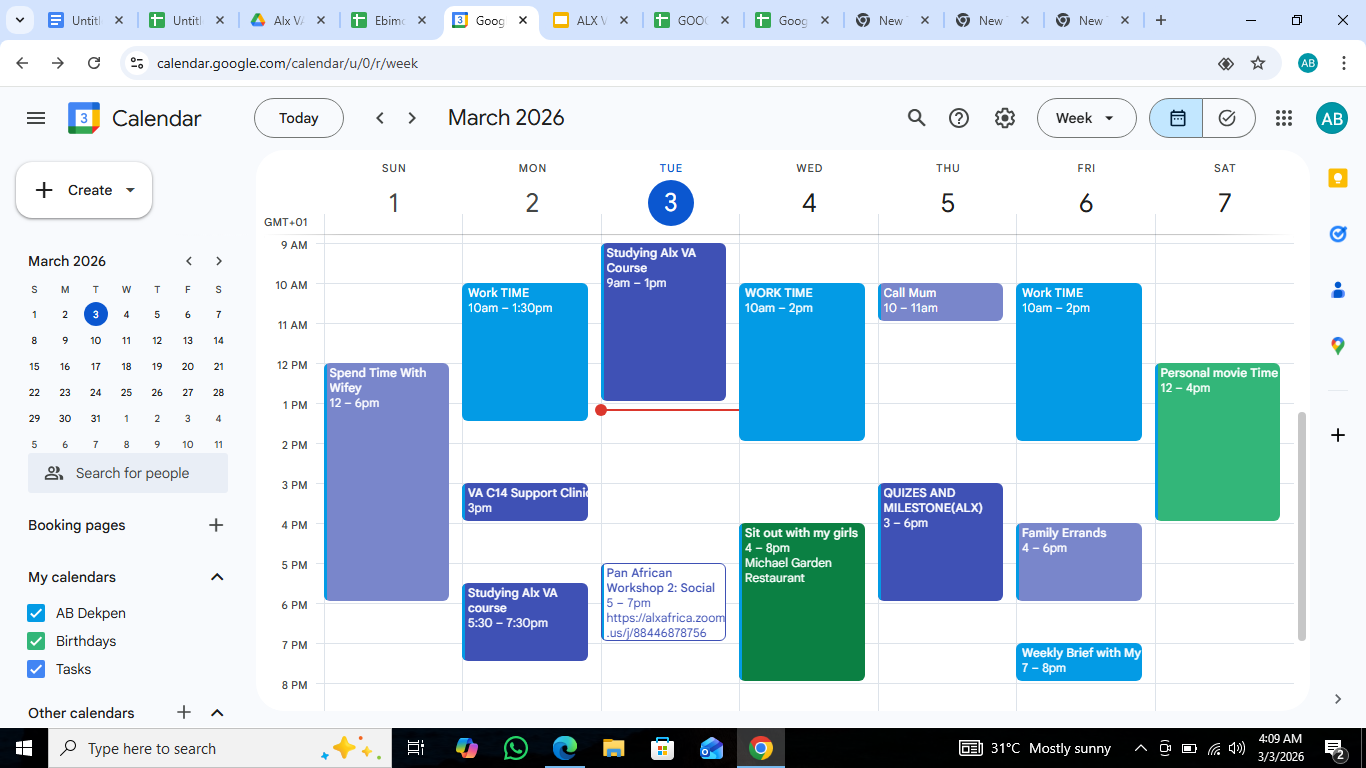Open the Pan African Workshop event
Screen dimensions: 1366x768
coord(663,602)
